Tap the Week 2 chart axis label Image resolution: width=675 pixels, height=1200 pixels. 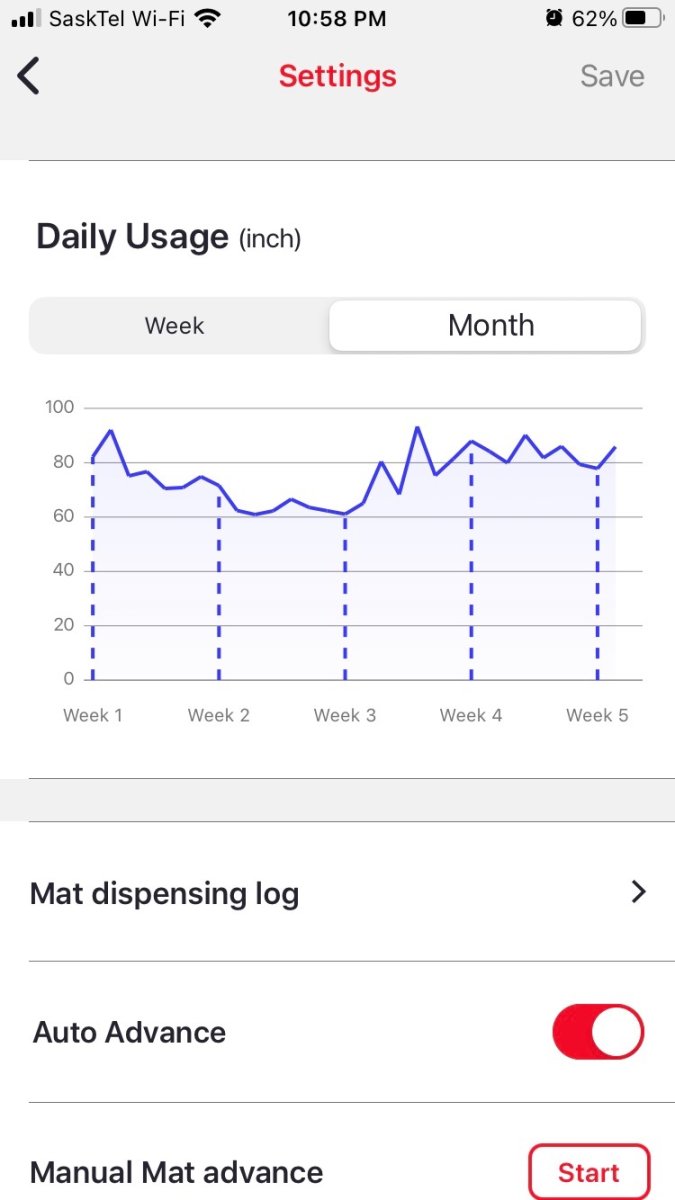[219, 715]
